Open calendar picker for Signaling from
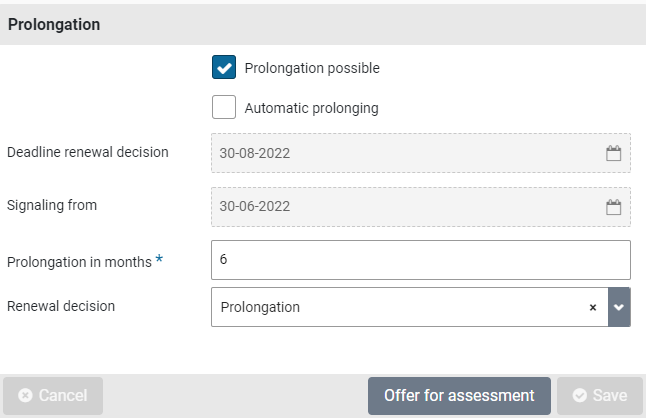 pyautogui.click(x=614, y=208)
